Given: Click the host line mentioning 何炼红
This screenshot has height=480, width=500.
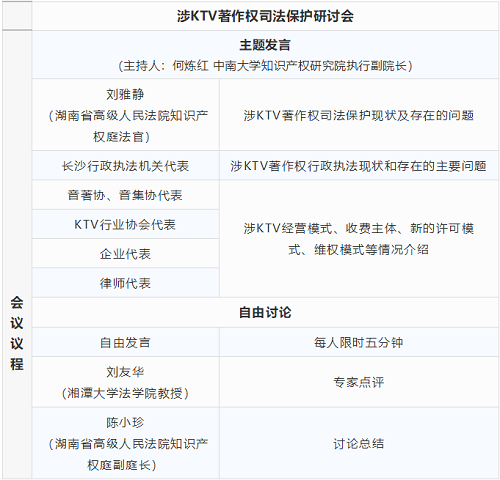Looking at the screenshot, I should point(265,66).
